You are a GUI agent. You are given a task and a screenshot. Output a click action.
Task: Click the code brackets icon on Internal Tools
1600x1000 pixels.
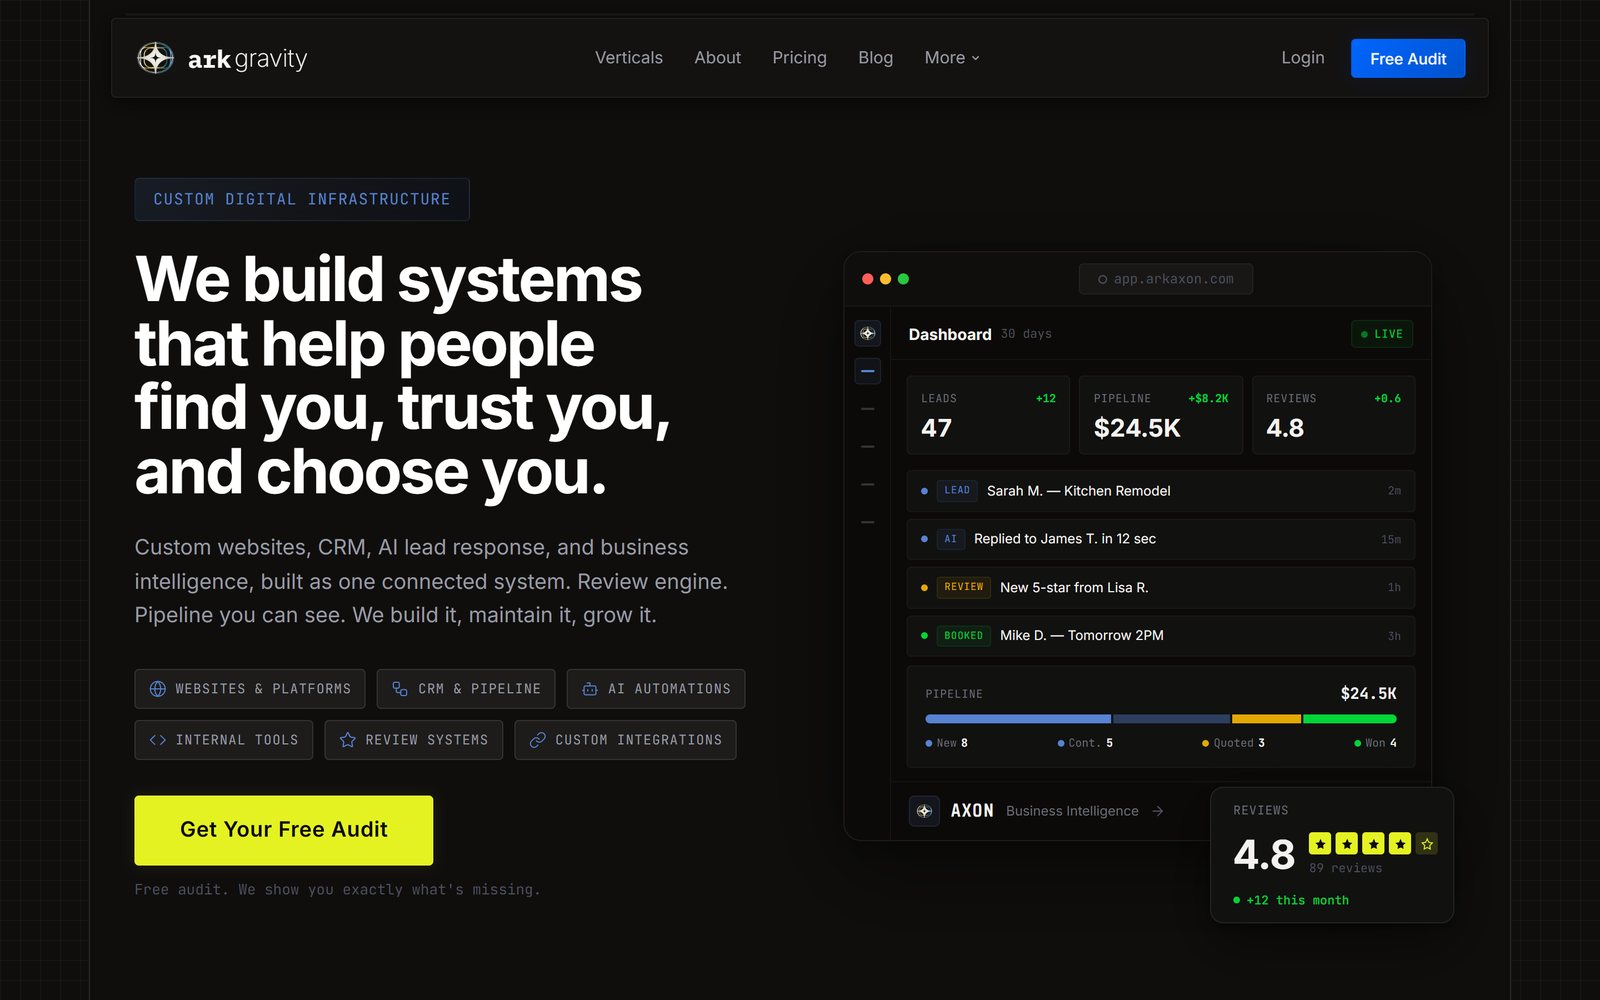point(158,740)
